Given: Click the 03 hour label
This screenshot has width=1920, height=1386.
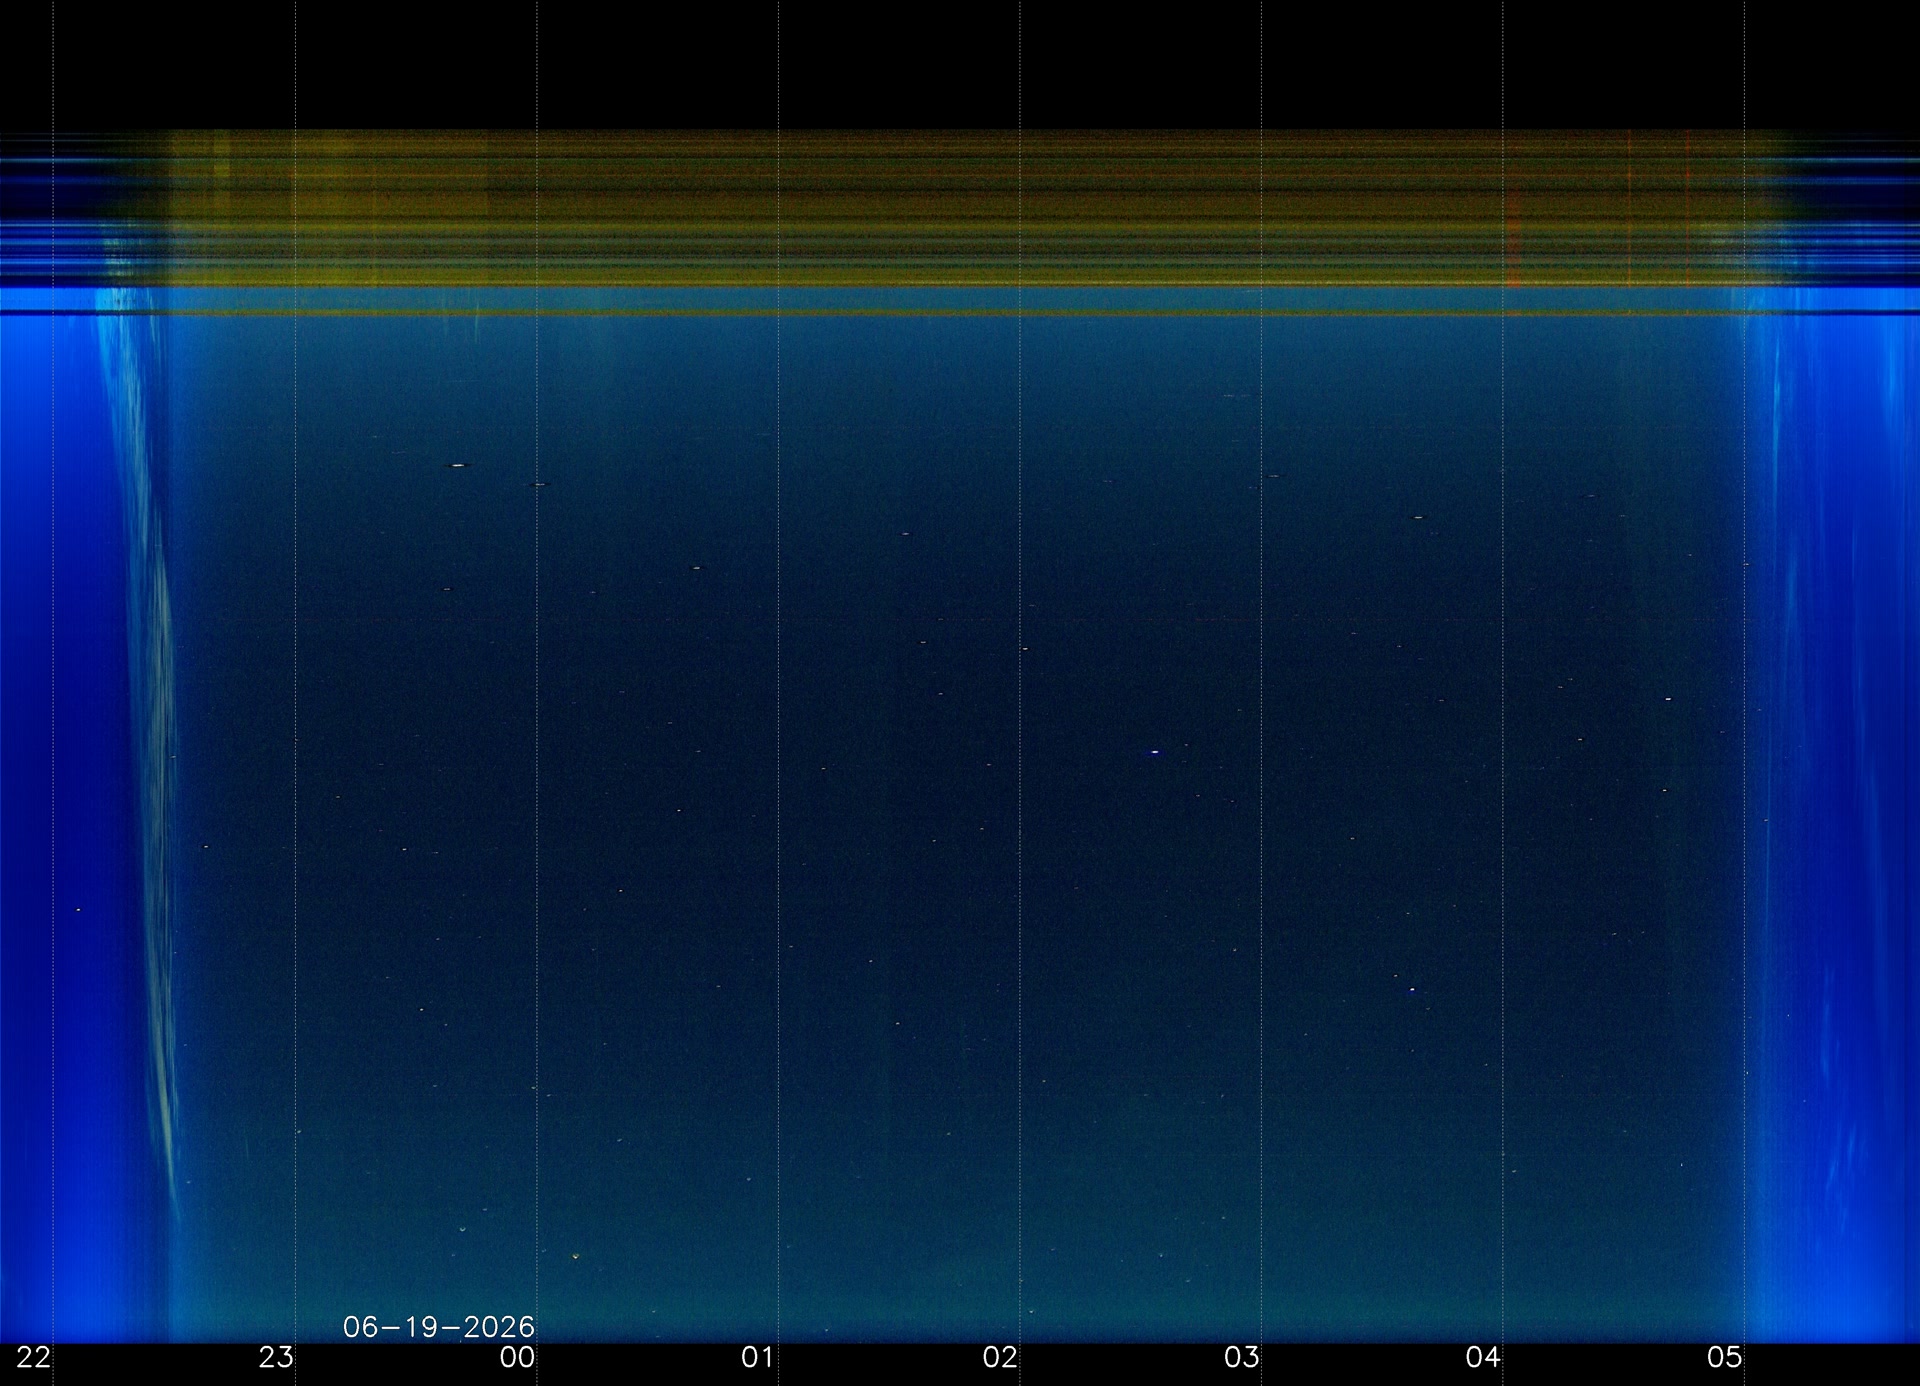Looking at the screenshot, I should click(1242, 1357).
